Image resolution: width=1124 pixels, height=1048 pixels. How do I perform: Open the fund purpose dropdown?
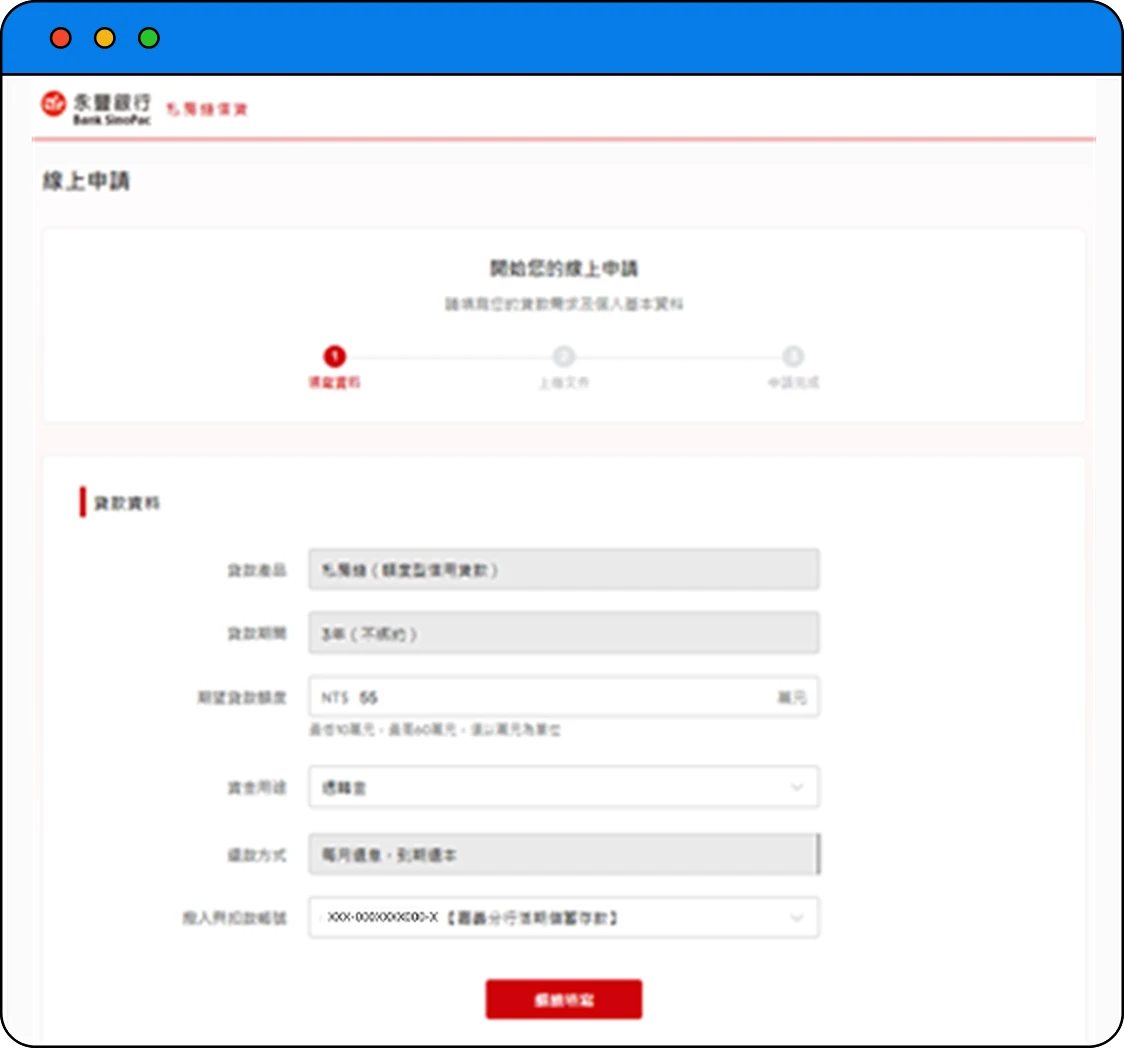tap(564, 787)
